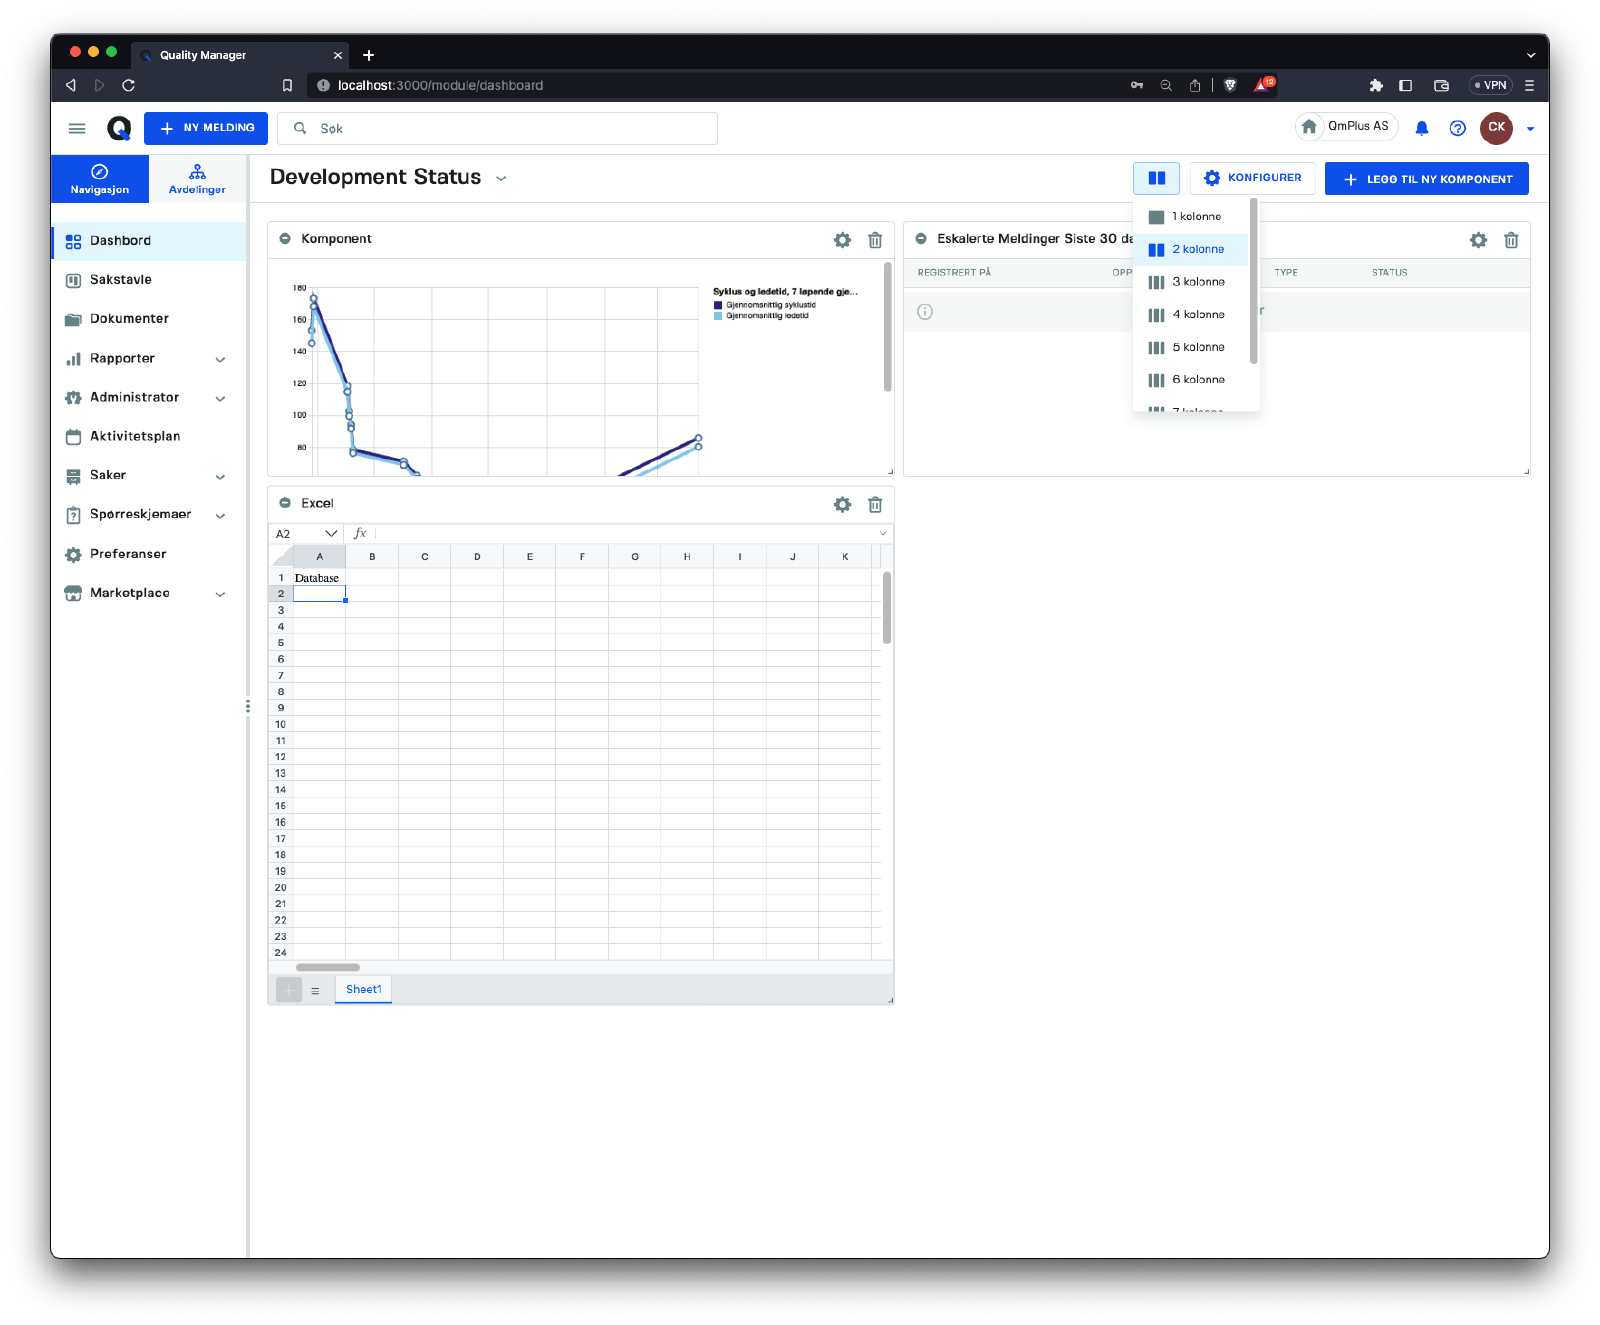Image resolution: width=1600 pixels, height=1325 pixels.
Task: Delete the Excel widget with trash icon
Action: (x=874, y=505)
